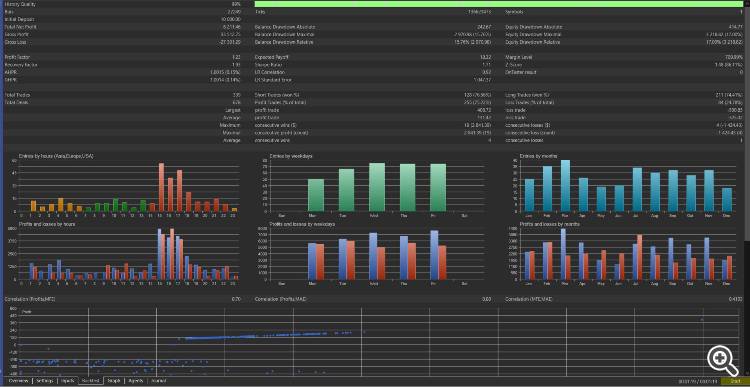
Task: Select the Gross Profit label
Action: tap(16, 35)
